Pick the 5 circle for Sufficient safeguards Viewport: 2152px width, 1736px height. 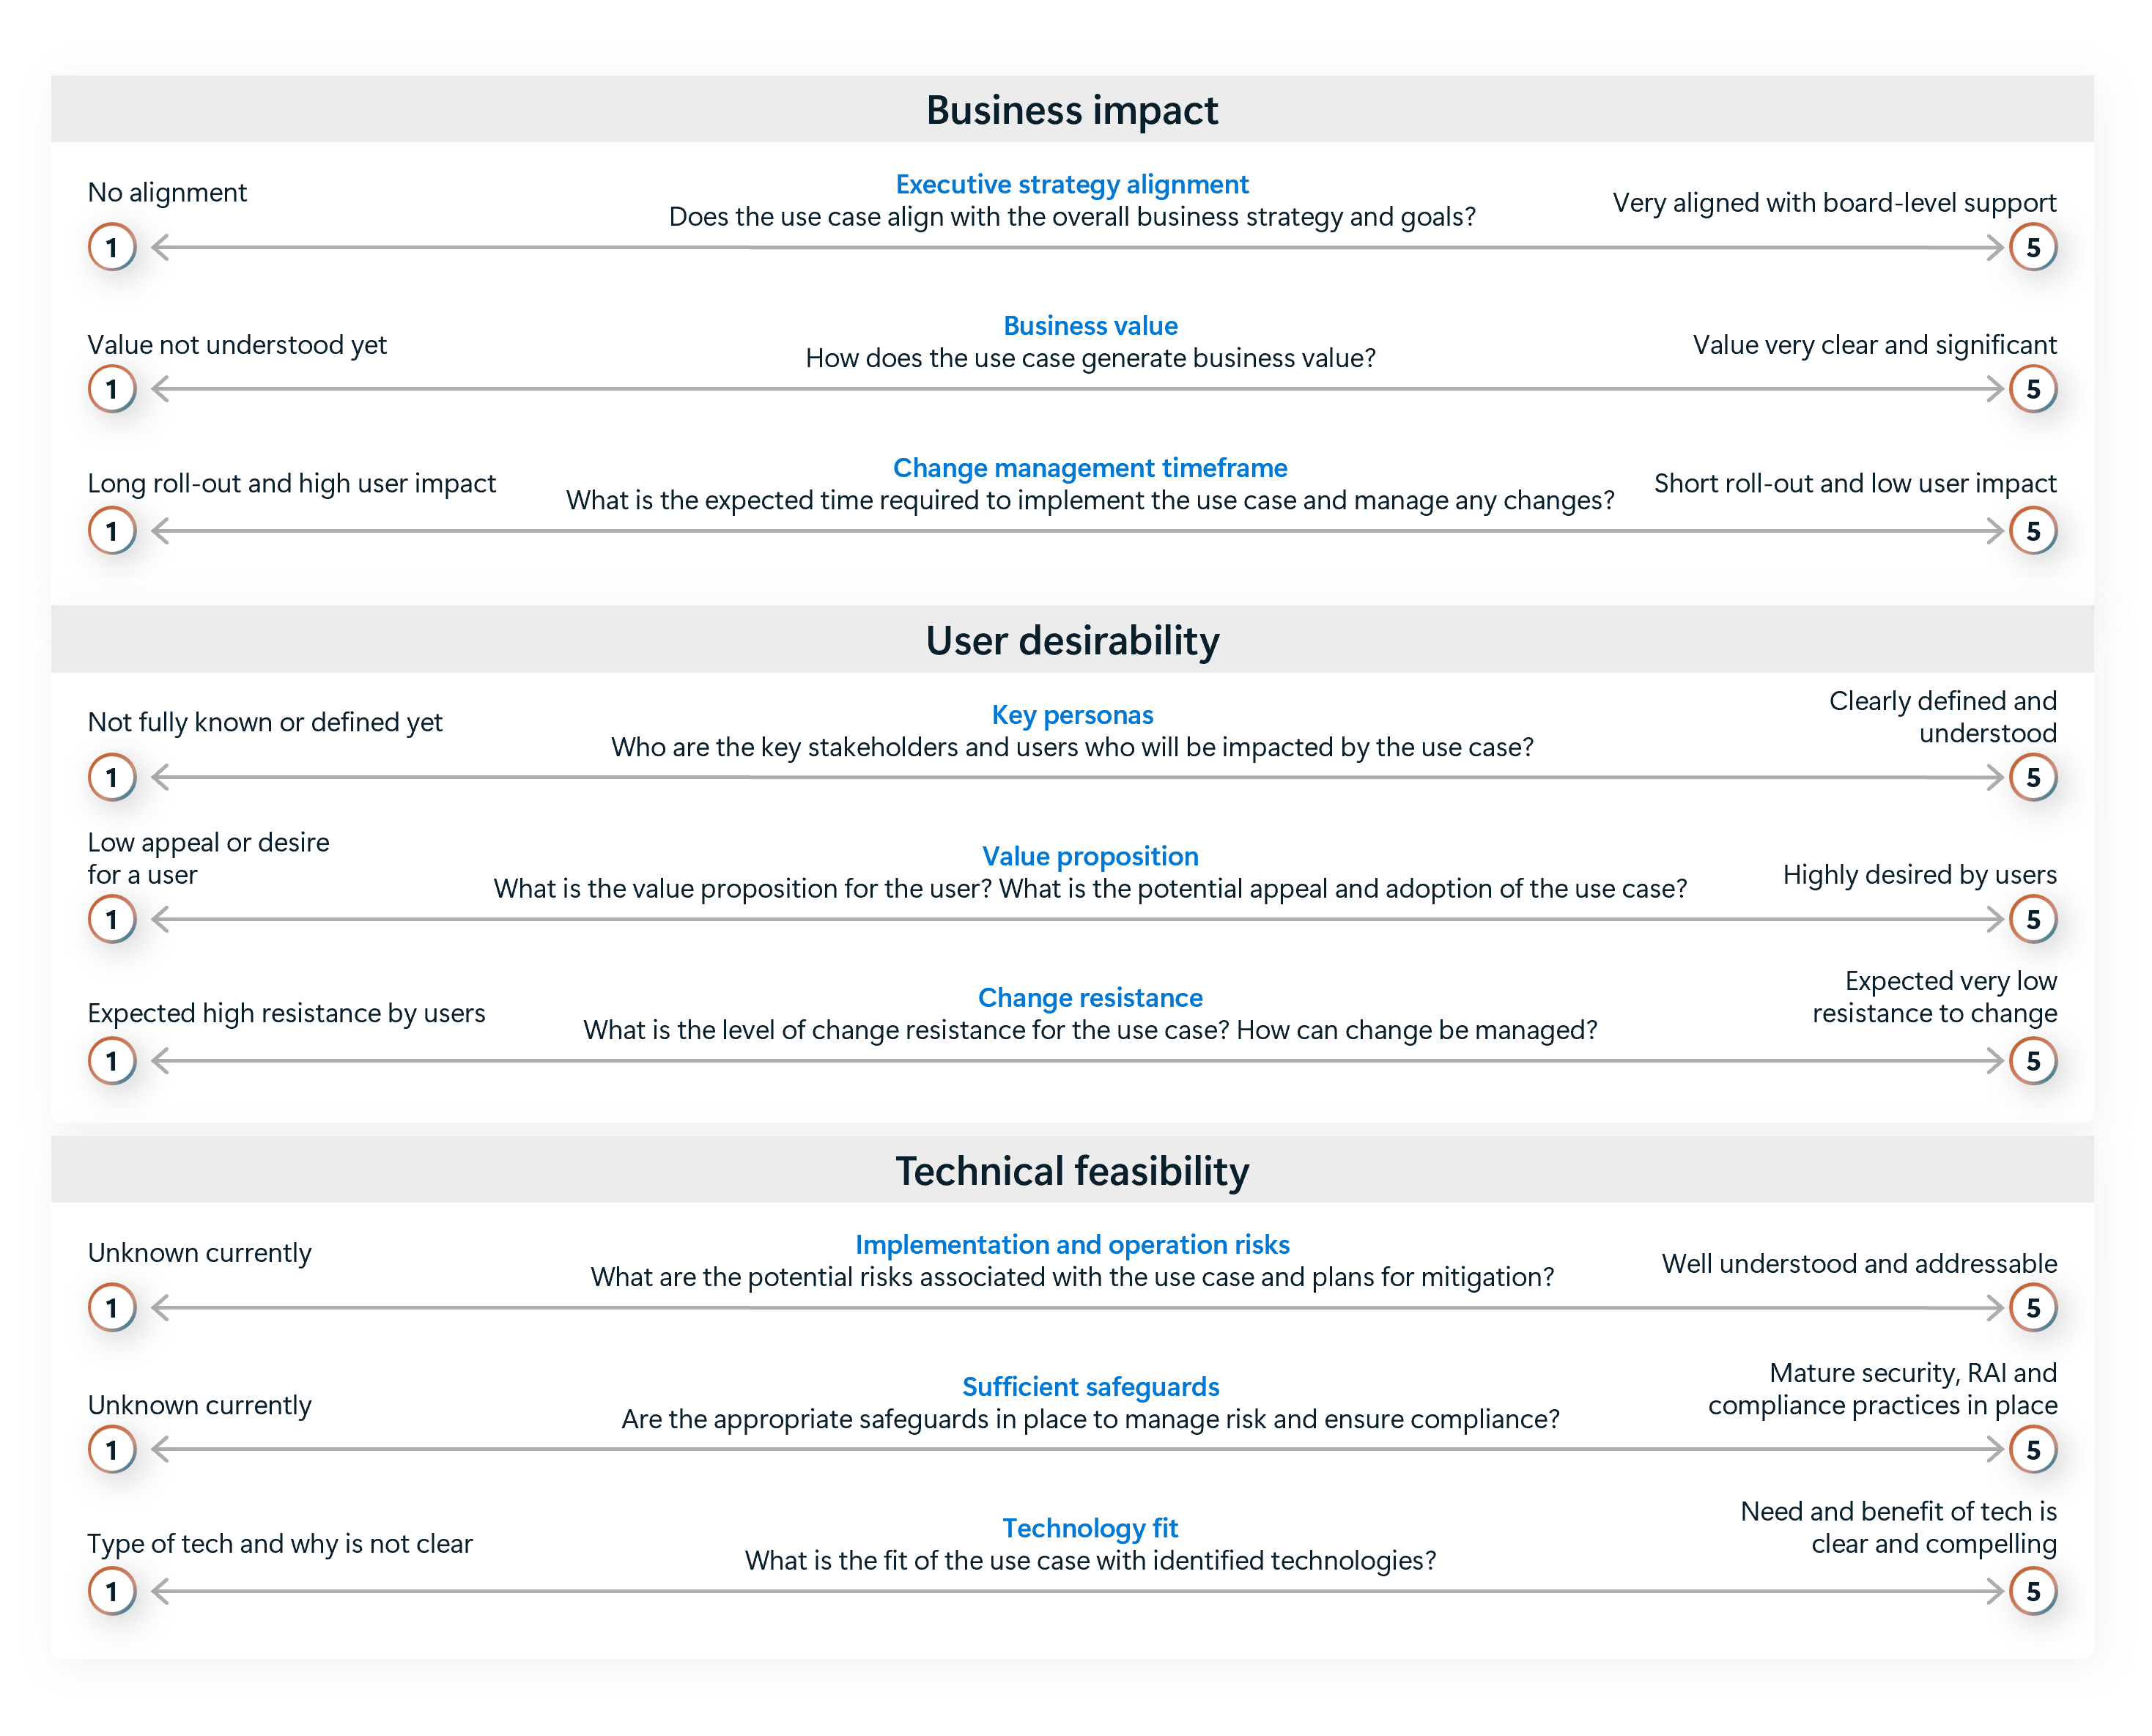click(2032, 1449)
